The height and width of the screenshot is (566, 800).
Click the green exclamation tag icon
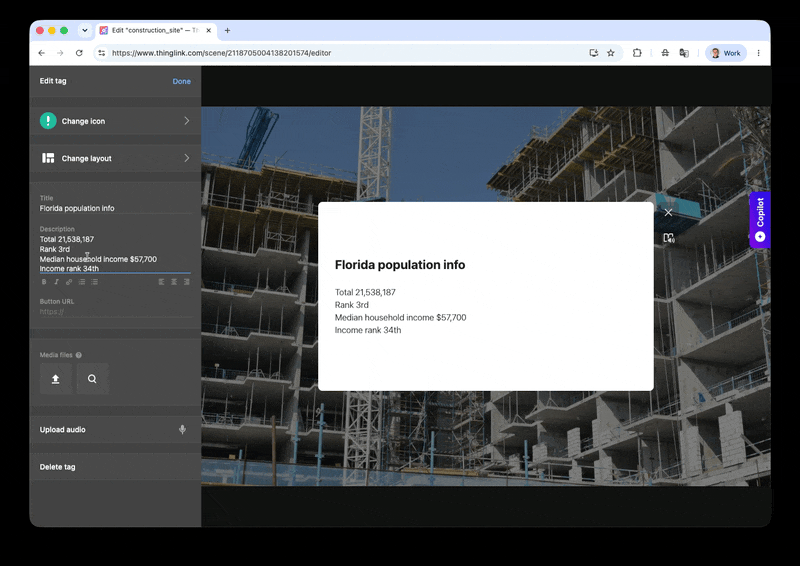pyautogui.click(x=48, y=121)
